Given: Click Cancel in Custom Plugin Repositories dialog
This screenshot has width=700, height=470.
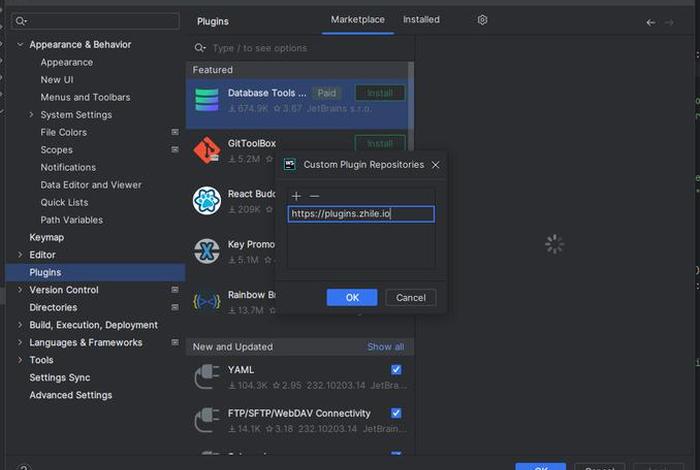Looking at the screenshot, I should coord(411,298).
